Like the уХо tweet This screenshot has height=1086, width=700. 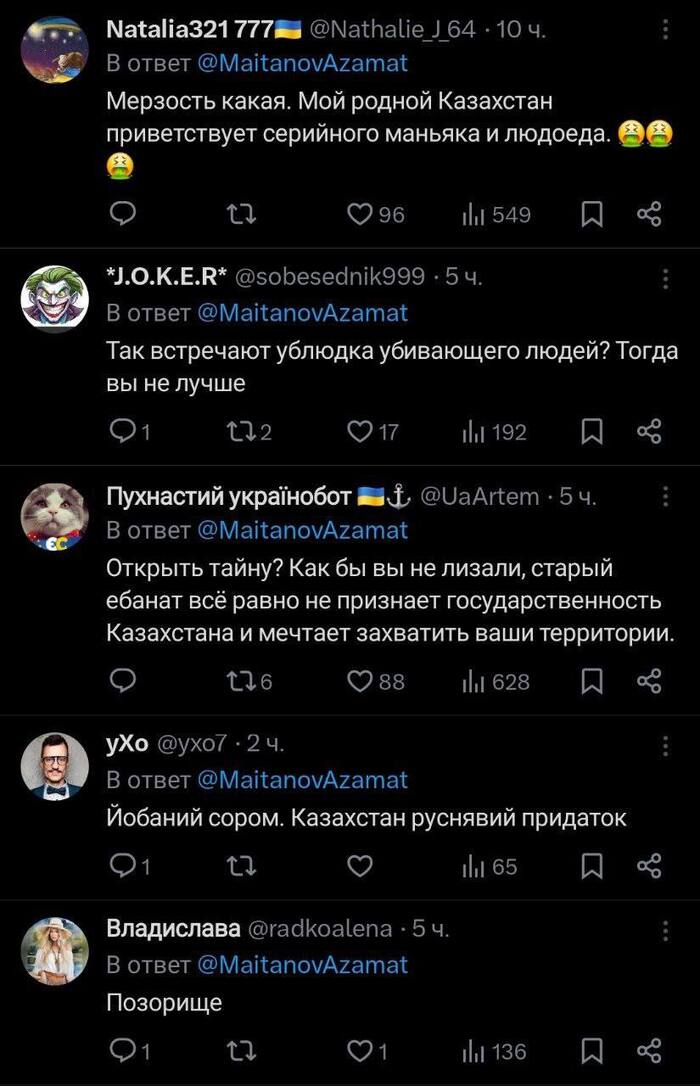(359, 866)
